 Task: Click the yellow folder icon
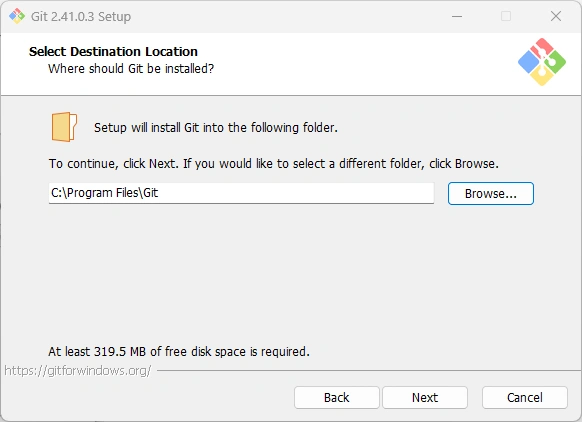(64, 127)
